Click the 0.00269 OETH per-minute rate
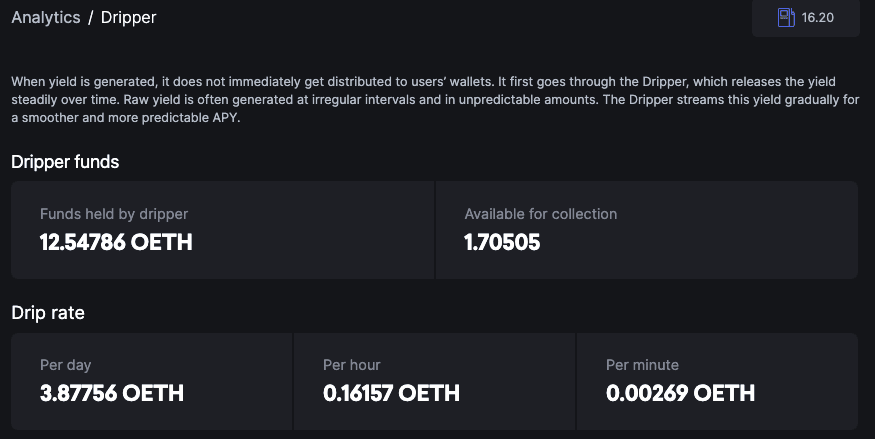This screenshot has height=439, width=875. click(x=680, y=393)
